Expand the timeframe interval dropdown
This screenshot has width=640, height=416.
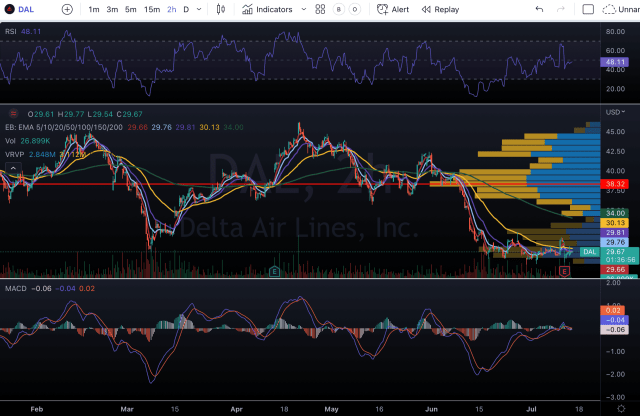199,9
